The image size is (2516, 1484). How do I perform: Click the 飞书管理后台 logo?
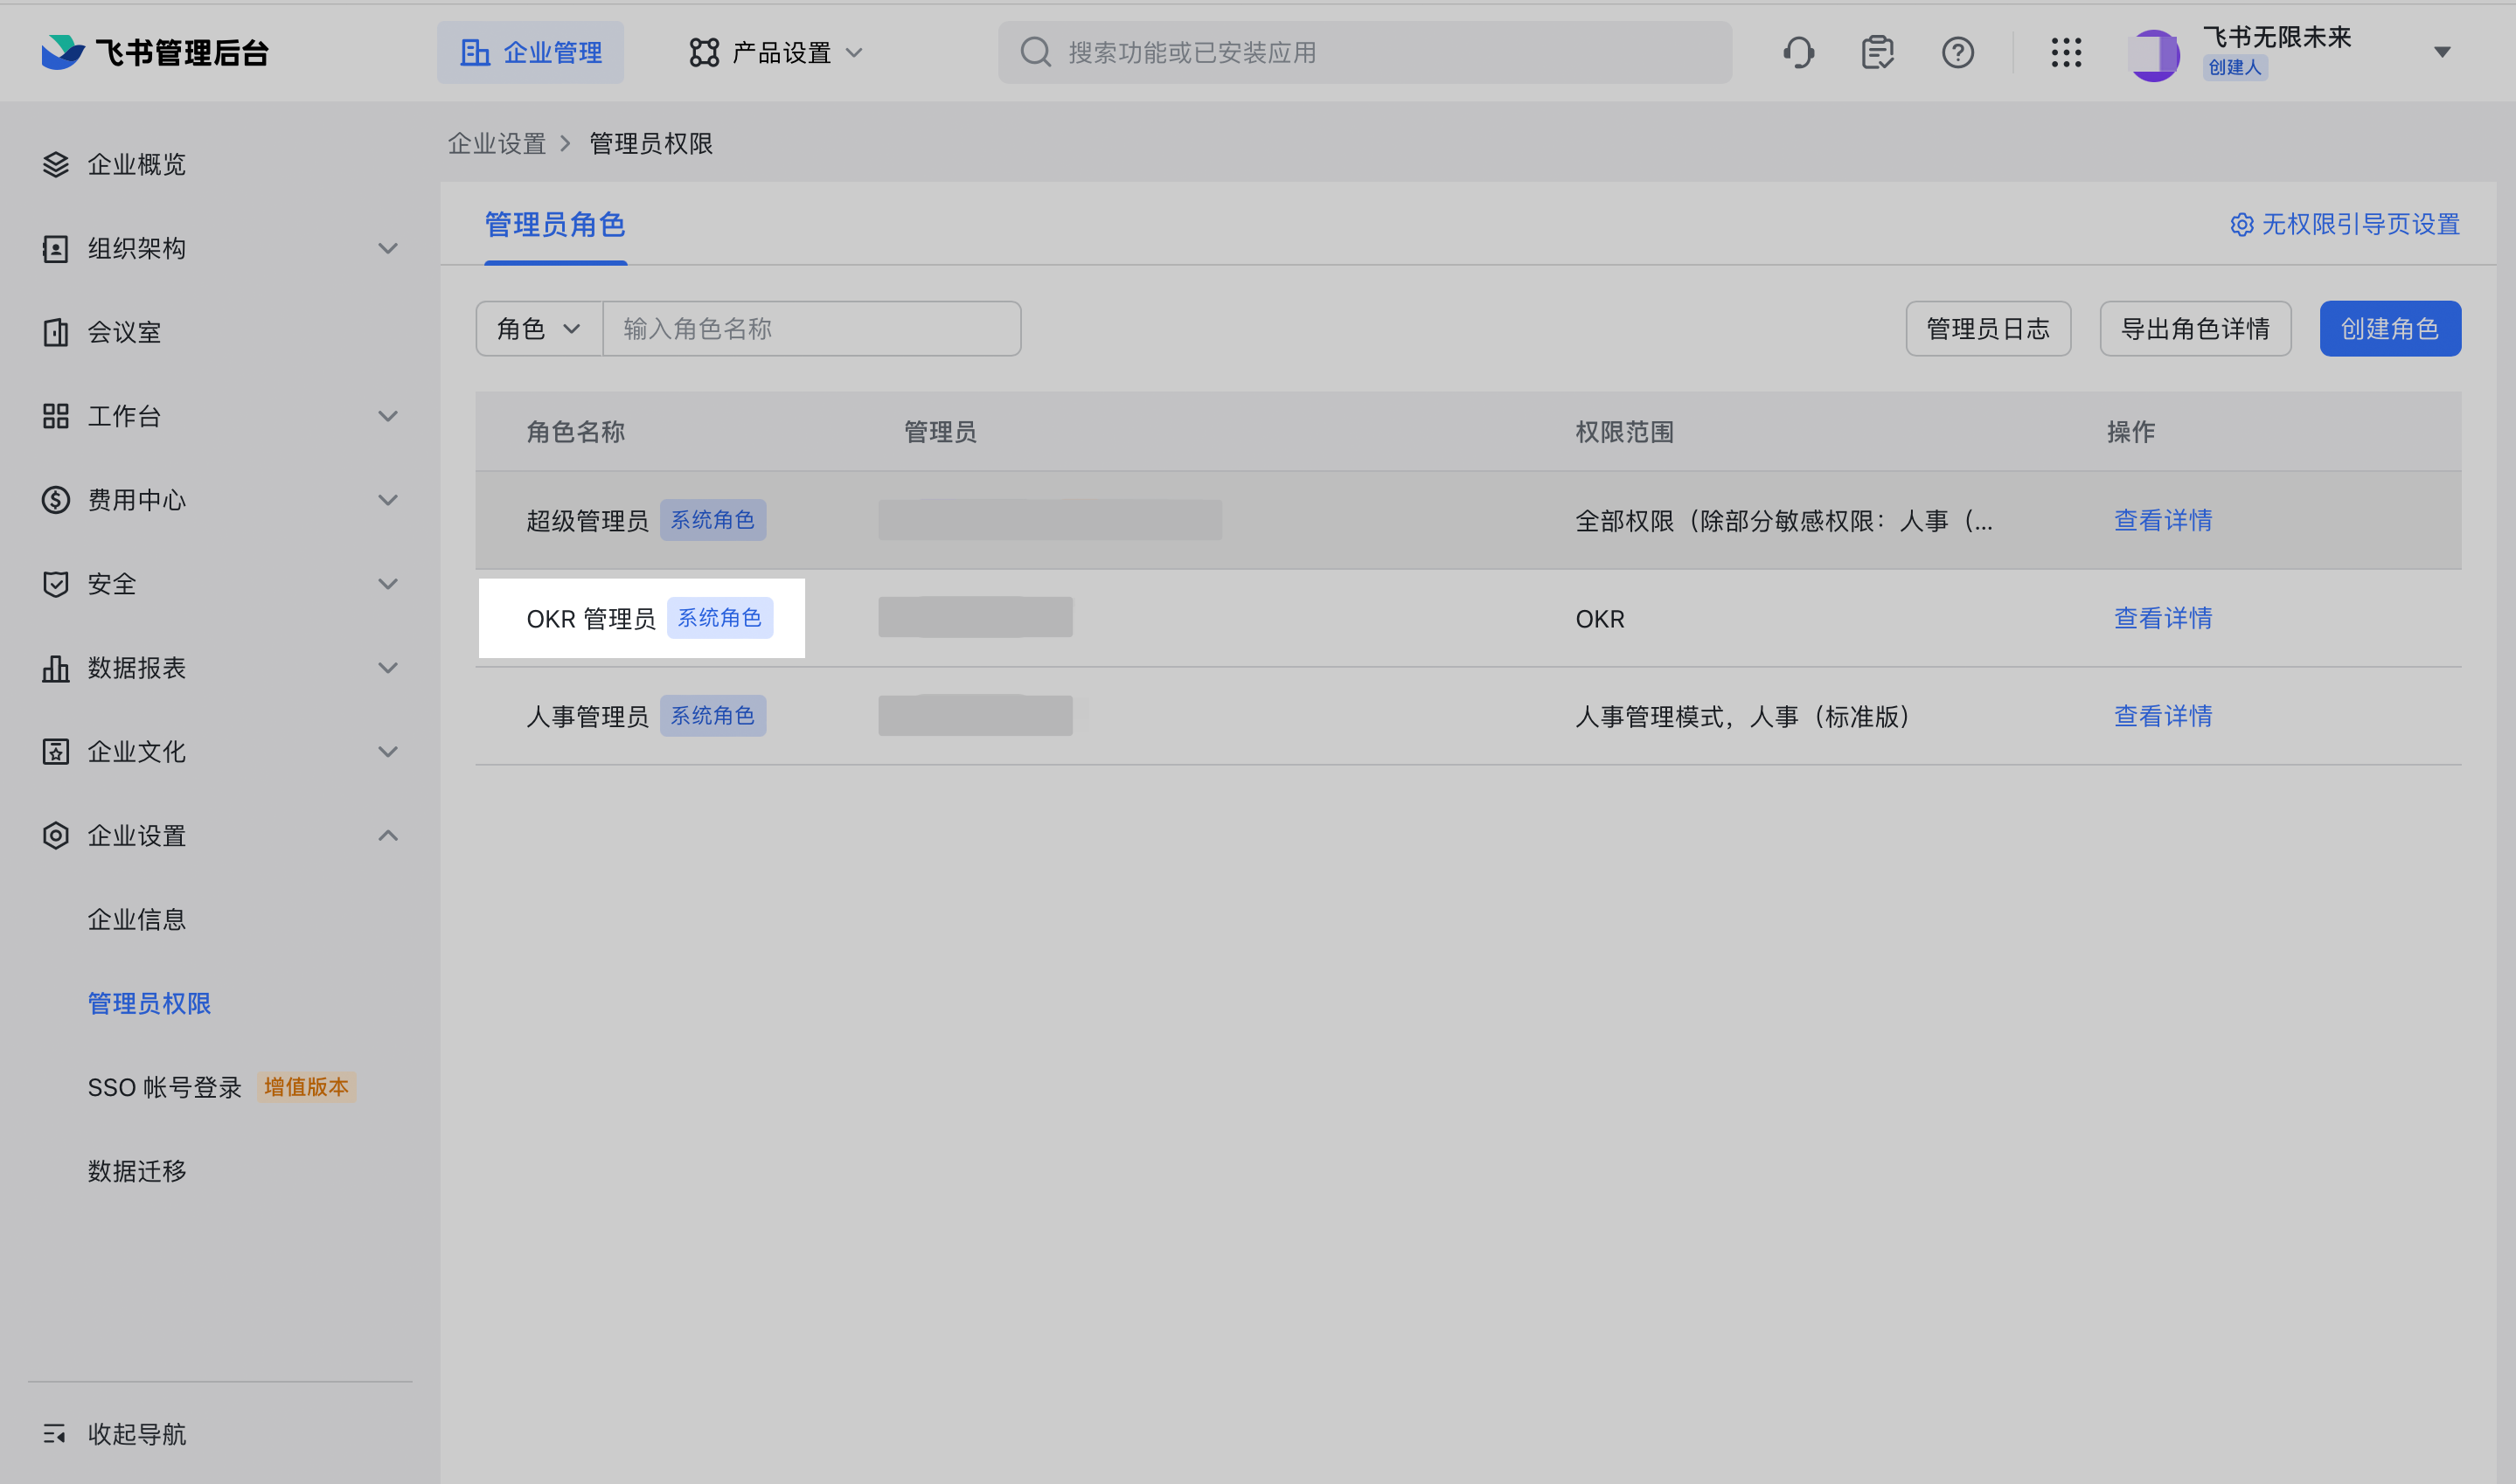[155, 52]
